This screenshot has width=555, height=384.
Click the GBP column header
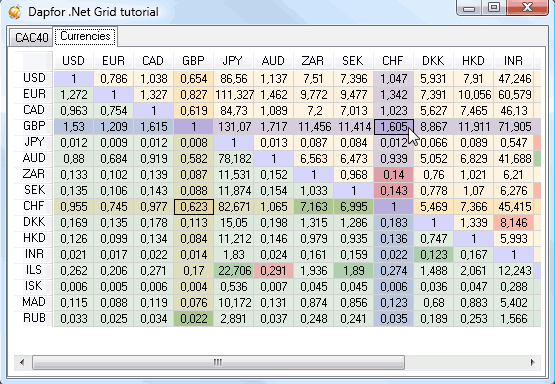click(x=193, y=61)
